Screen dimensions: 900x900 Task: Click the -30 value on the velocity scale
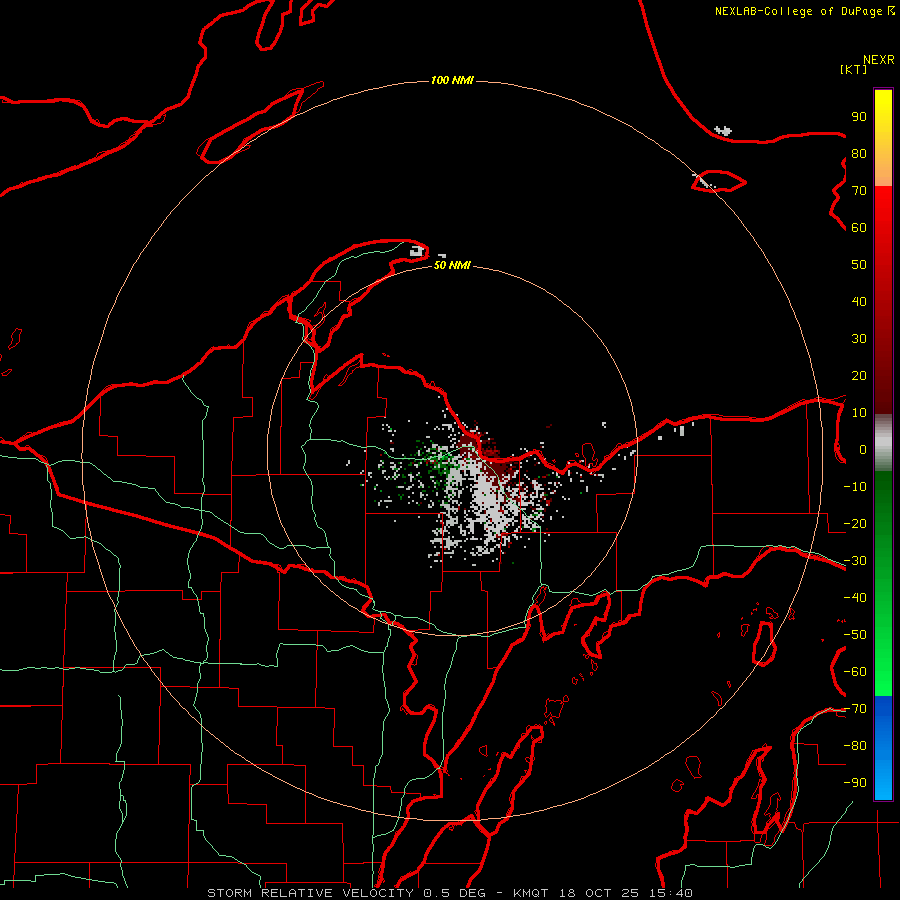click(x=855, y=561)
